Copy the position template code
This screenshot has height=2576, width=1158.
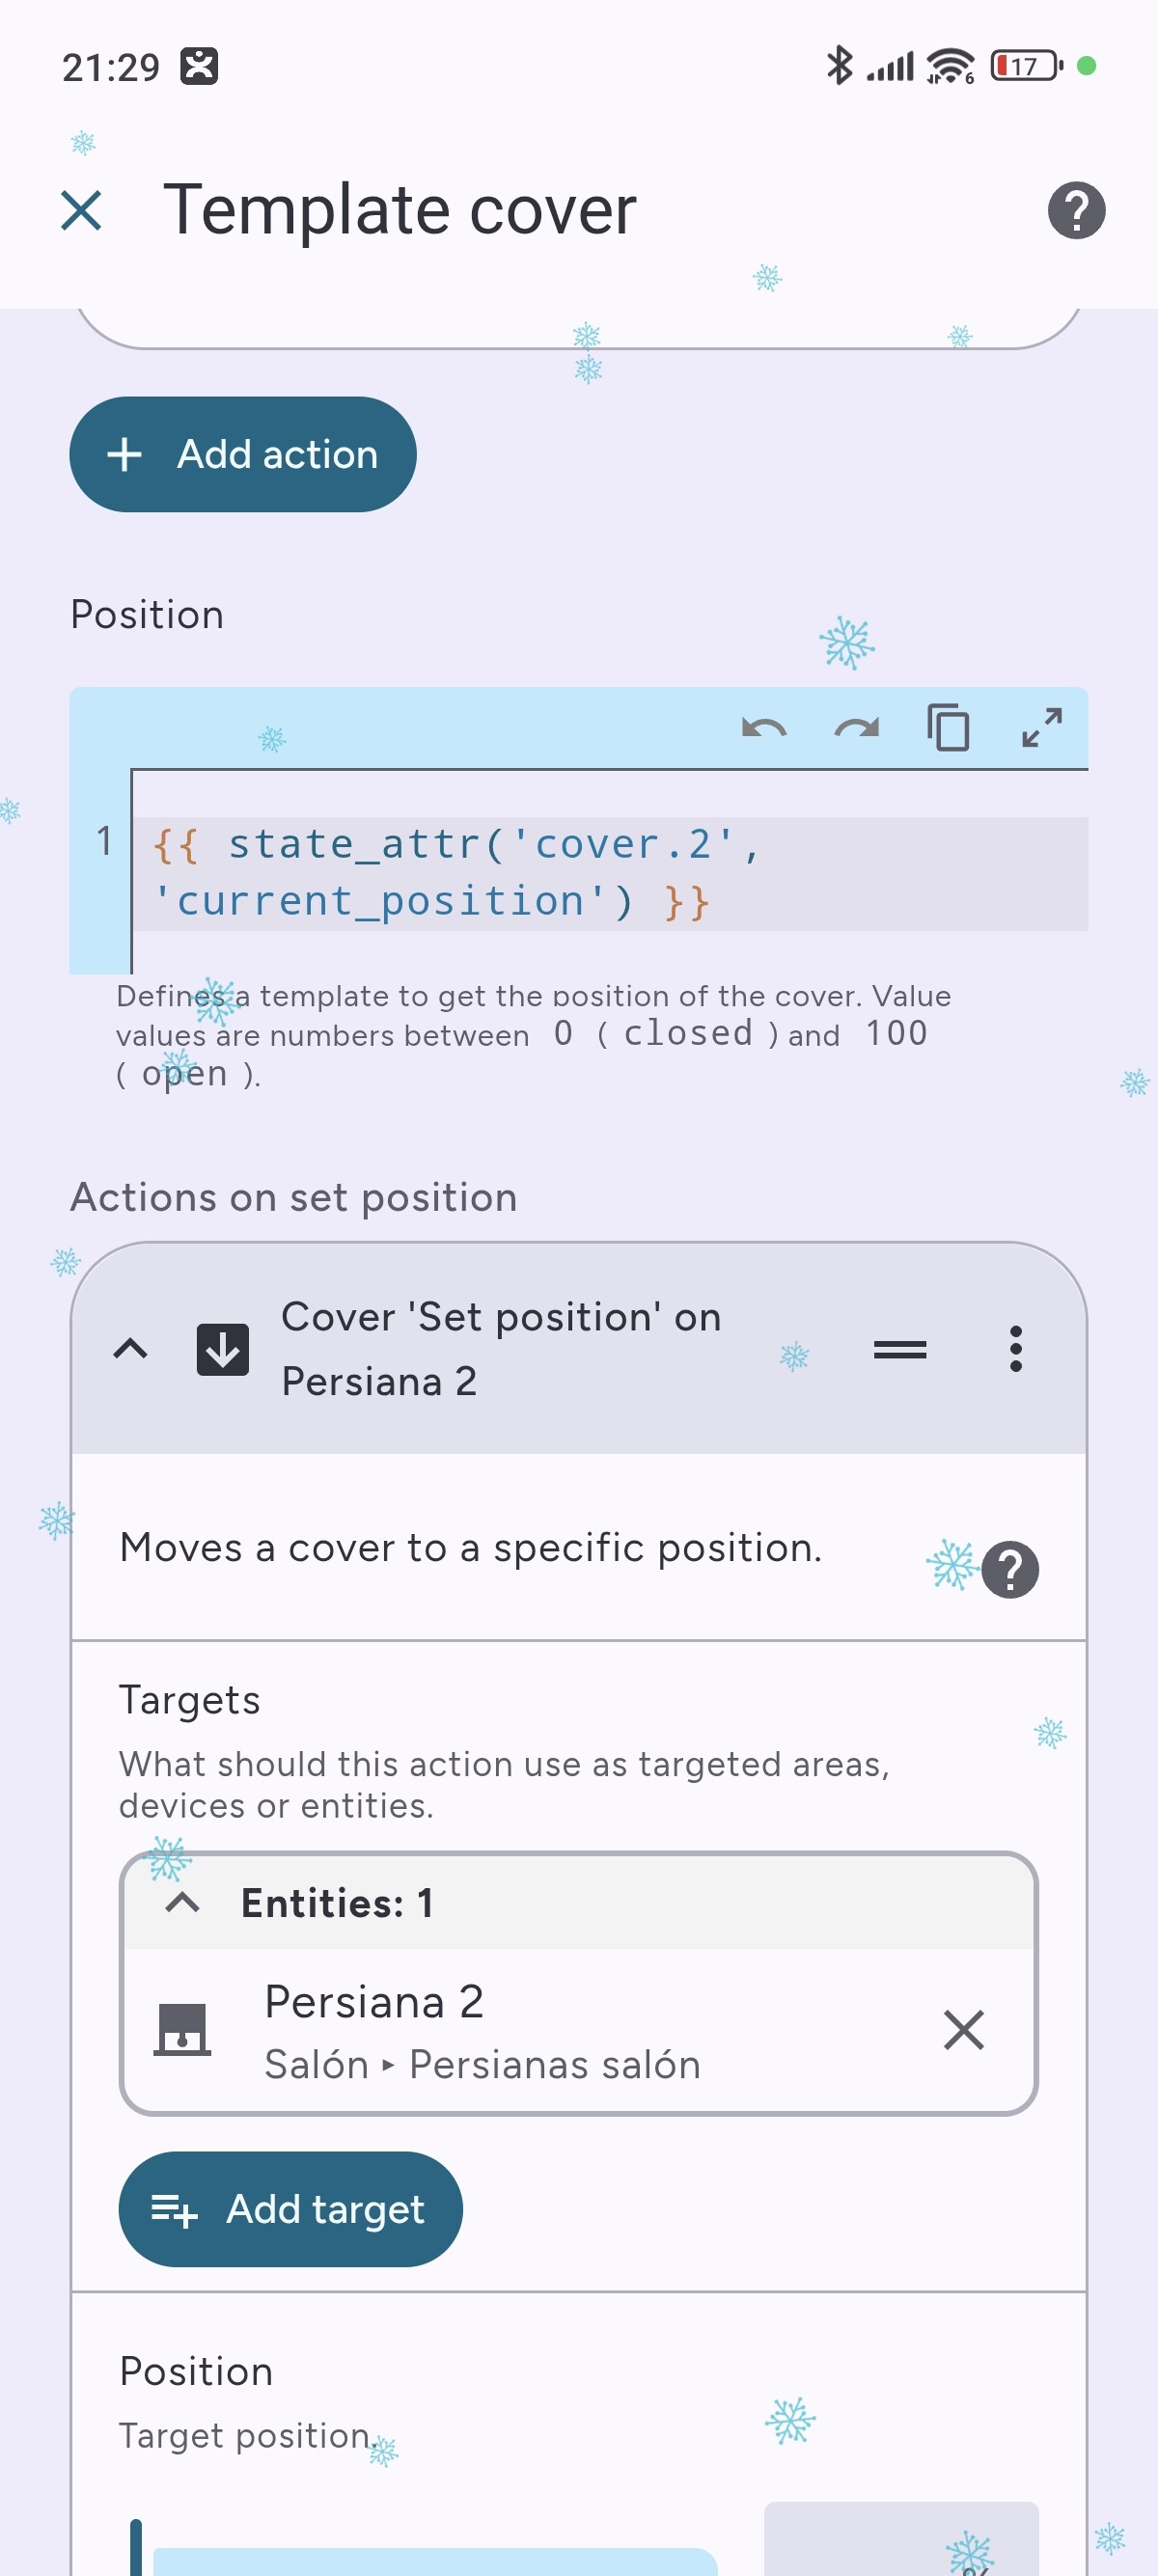pos(948,727)
